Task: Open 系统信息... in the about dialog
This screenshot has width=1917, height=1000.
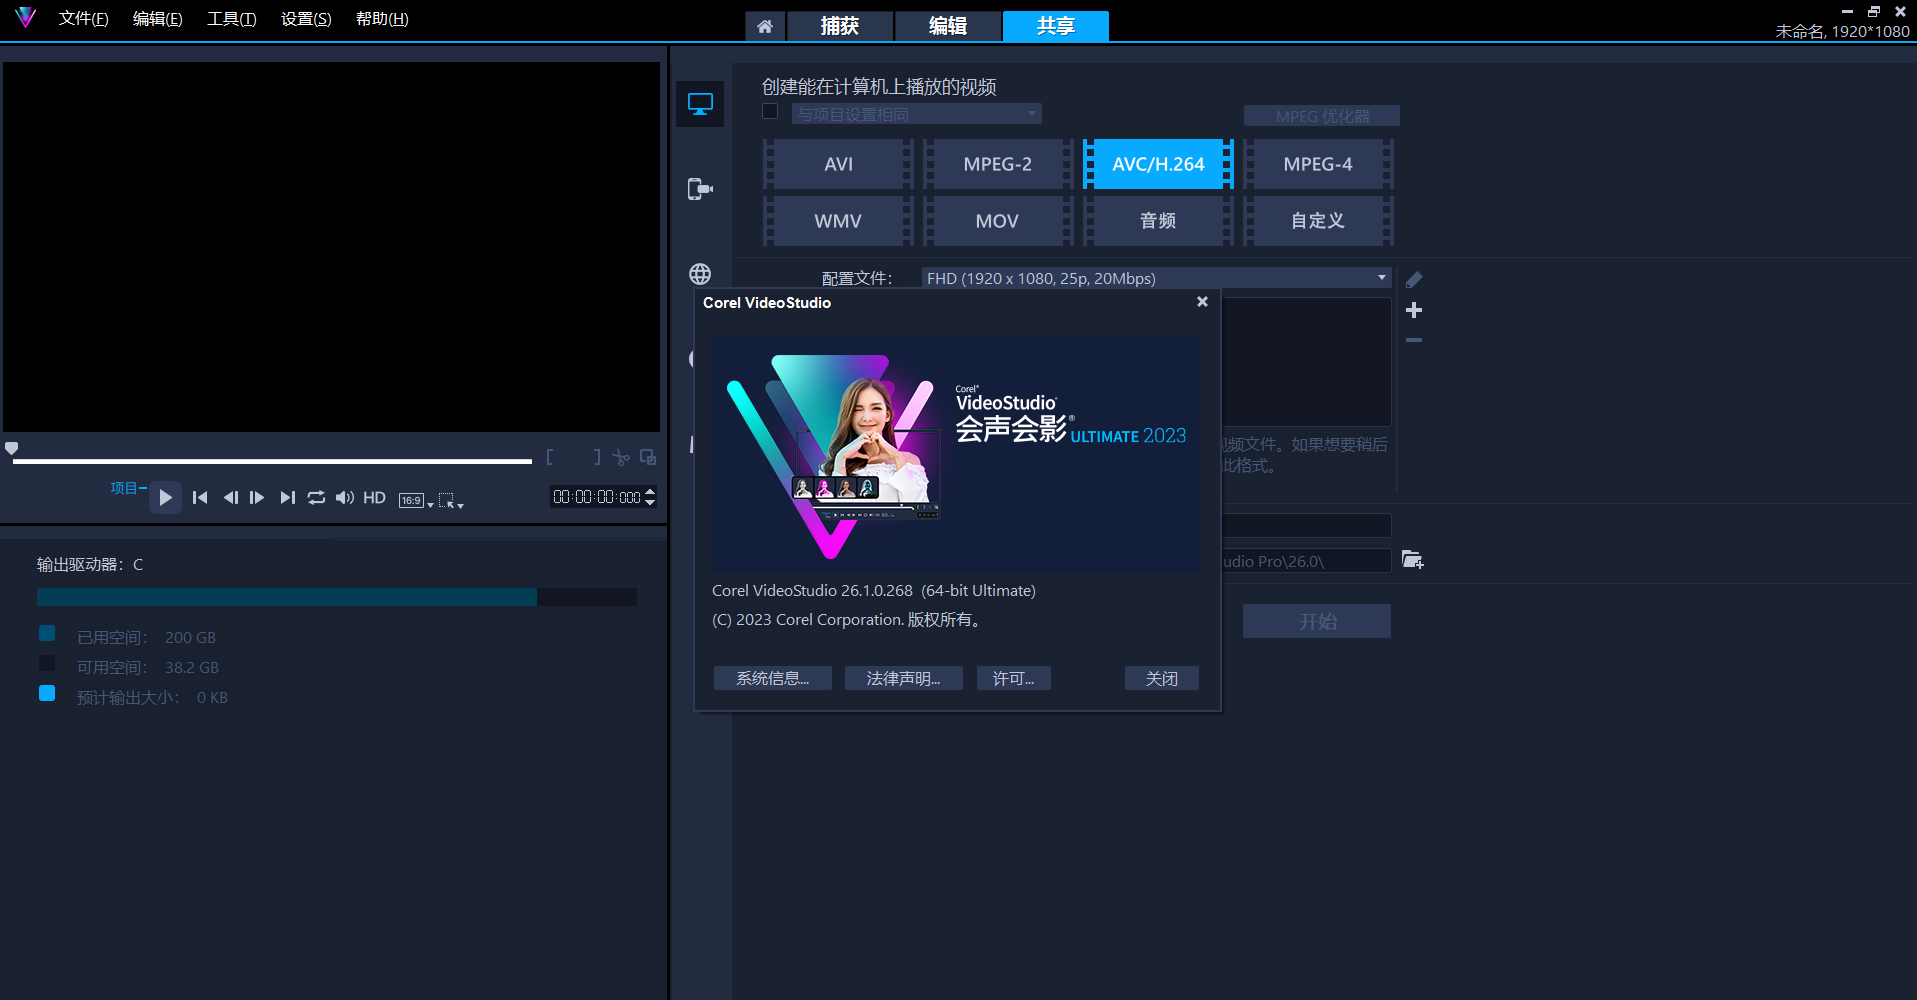Action: [773, 678]
